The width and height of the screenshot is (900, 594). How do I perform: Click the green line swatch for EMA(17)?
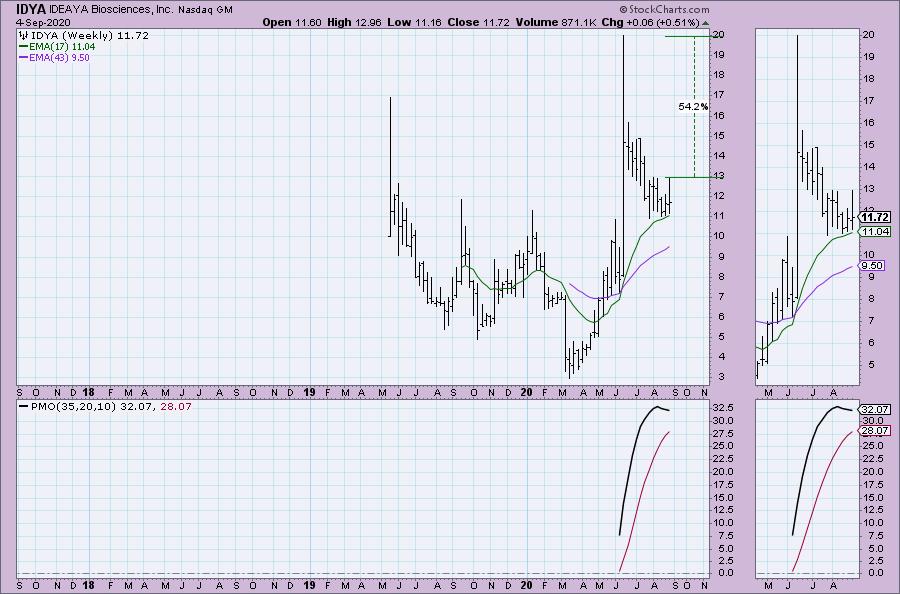pos(24,46)
